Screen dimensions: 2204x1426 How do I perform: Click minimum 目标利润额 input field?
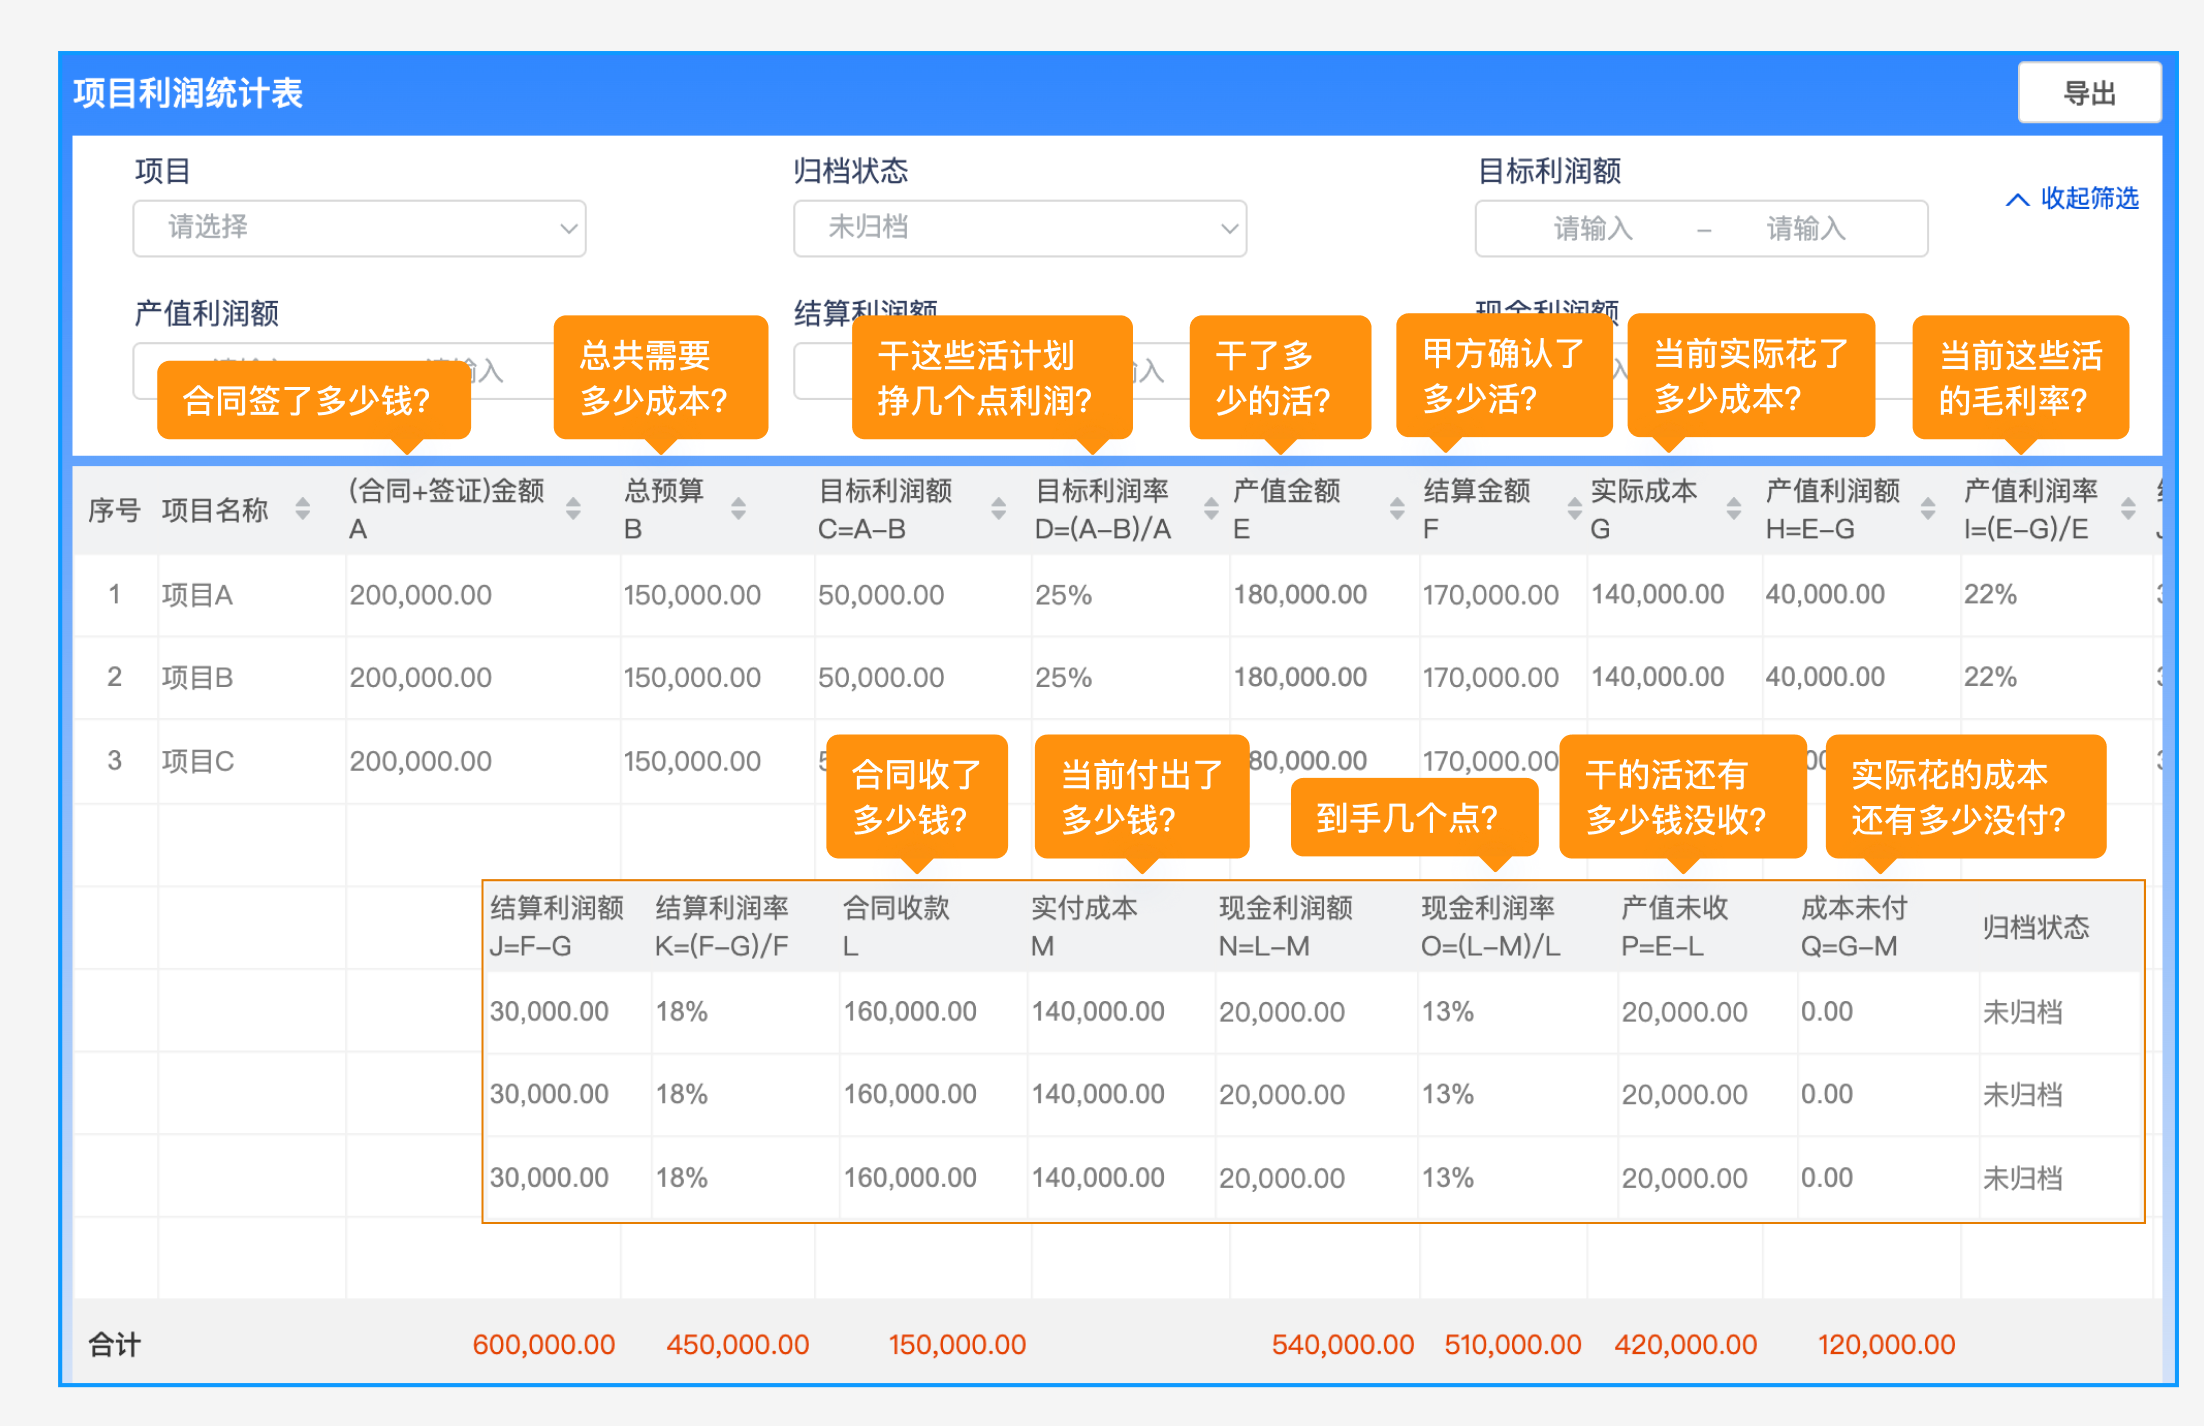pos(1592,229)
